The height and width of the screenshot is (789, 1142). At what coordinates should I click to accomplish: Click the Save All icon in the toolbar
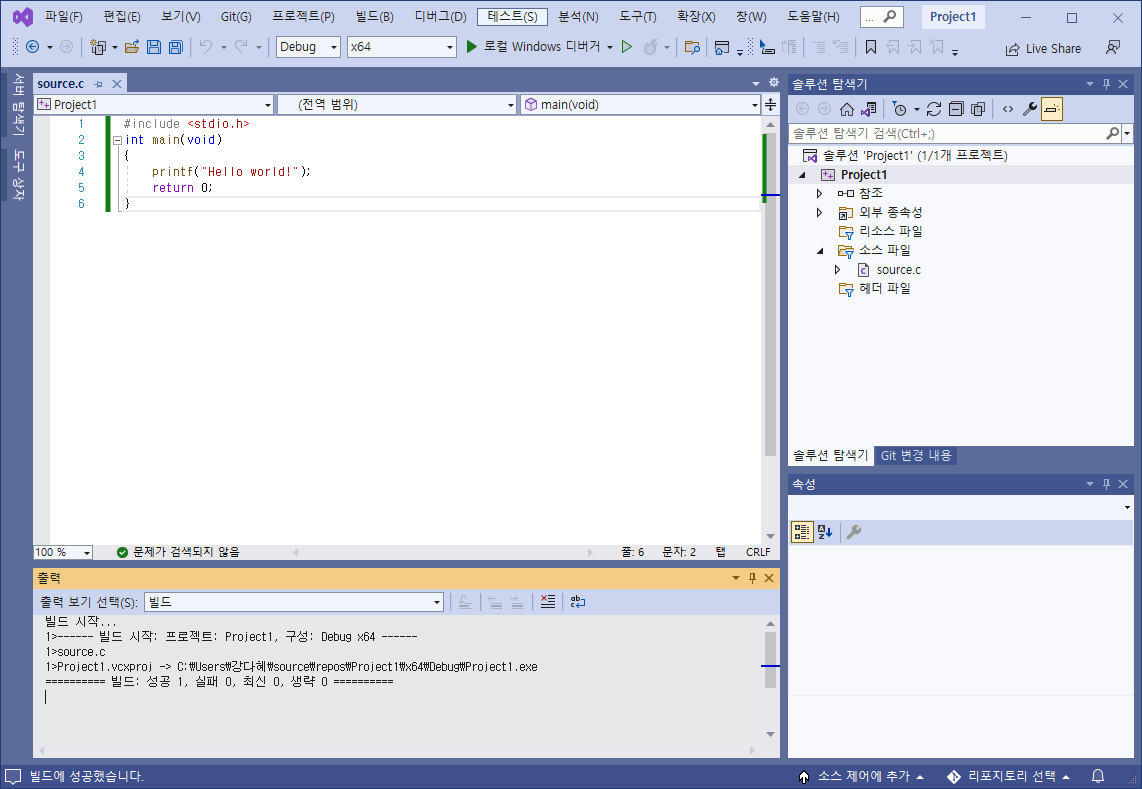(176, 47)
